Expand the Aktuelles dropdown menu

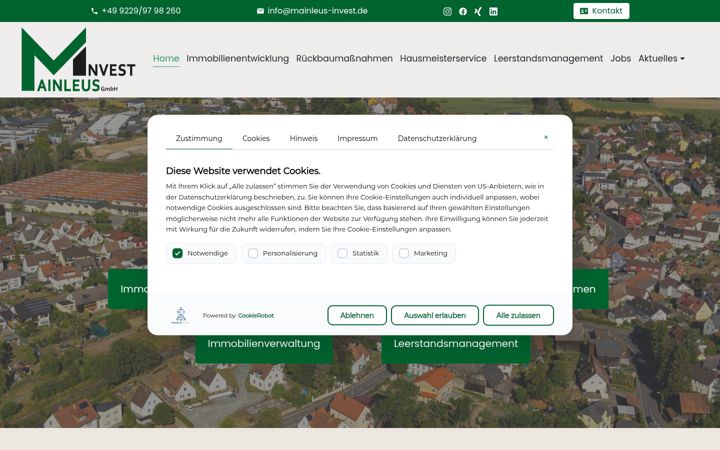[661, 58]
